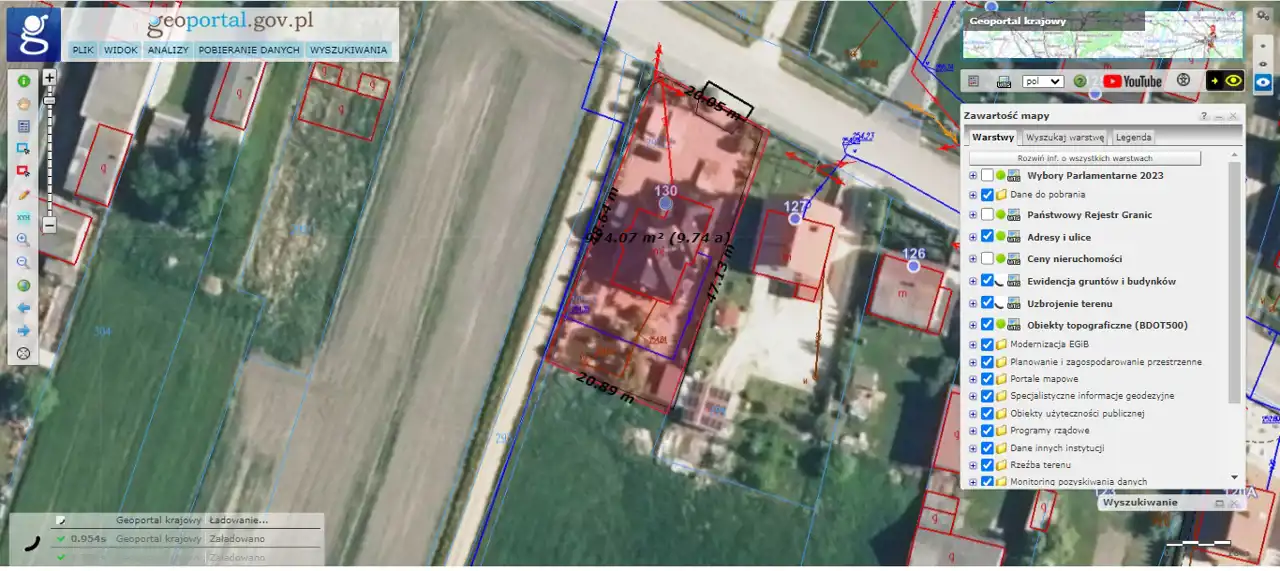Enable Wybory Parlamentarne 2023 layer checkbox
Viewport: 1280px width, 571px height.
coord(987,176)
